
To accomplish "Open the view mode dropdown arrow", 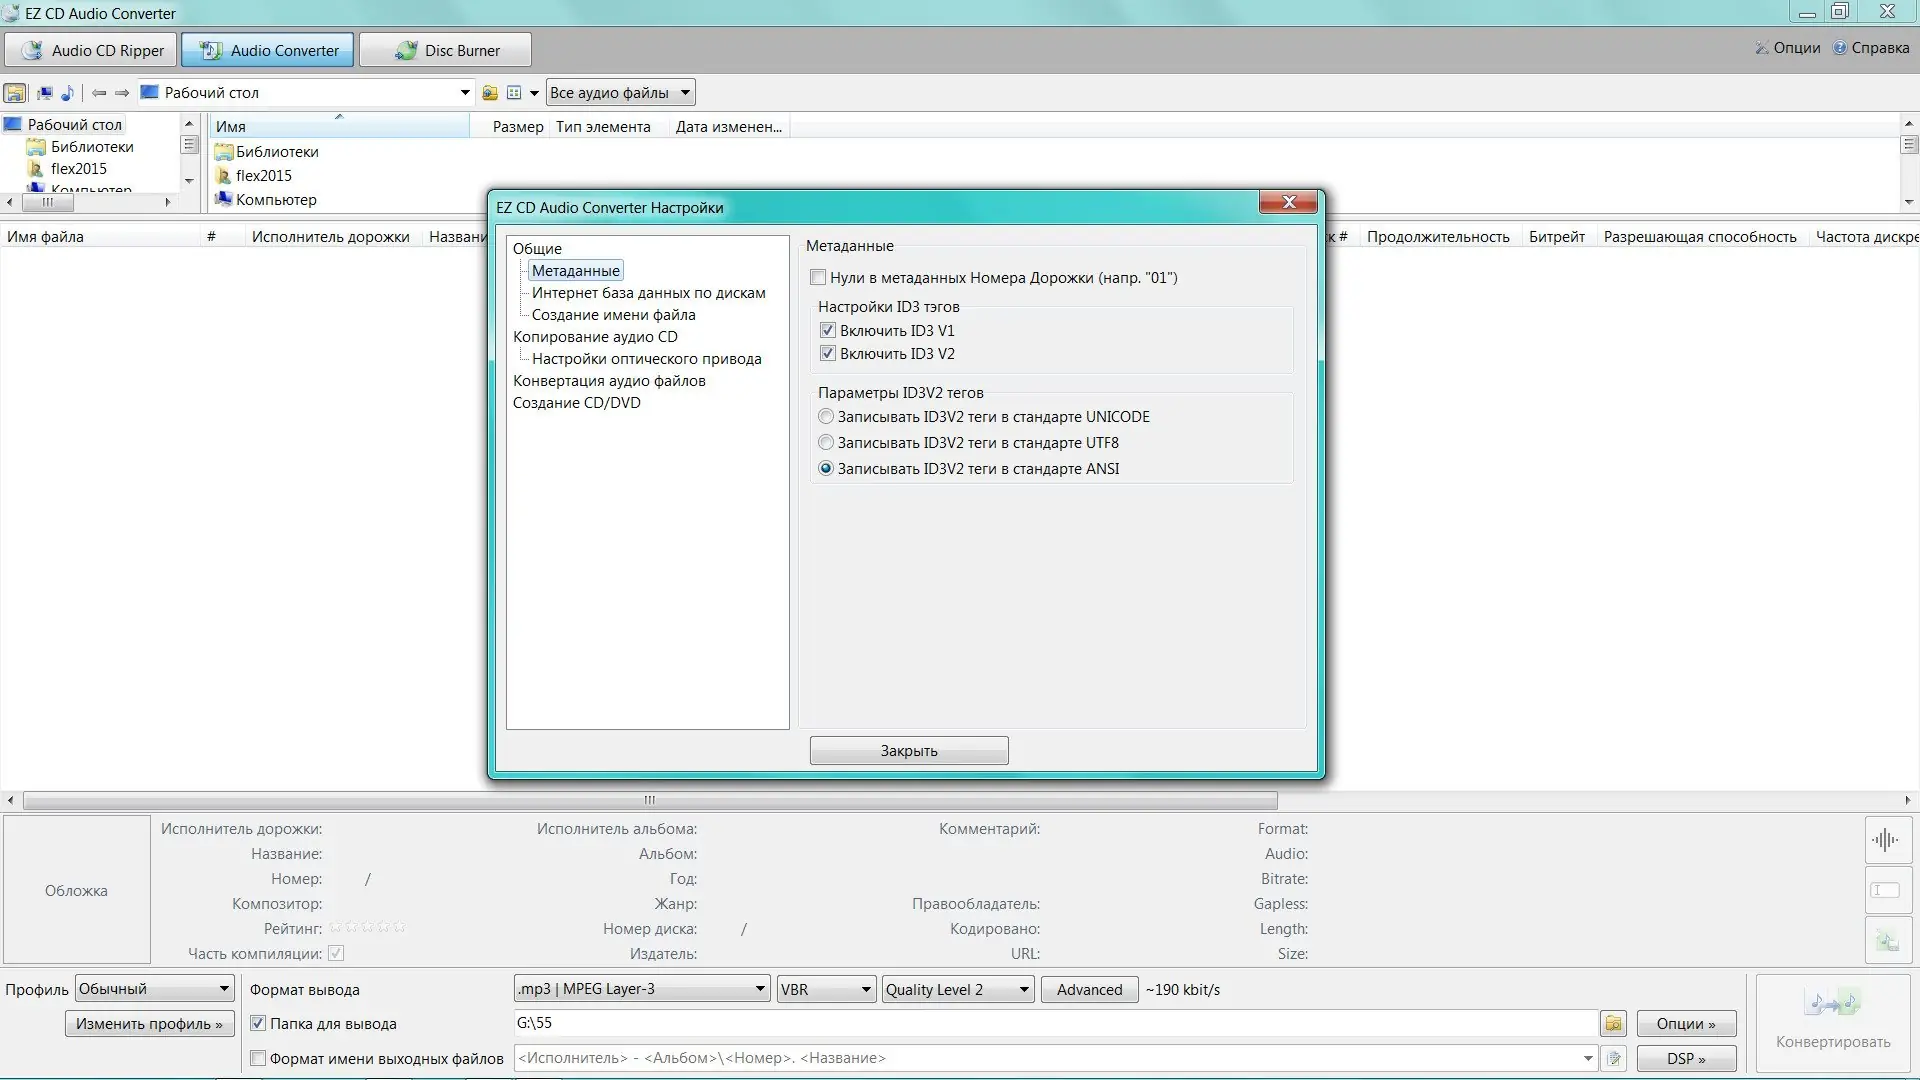I will [534, 93].
